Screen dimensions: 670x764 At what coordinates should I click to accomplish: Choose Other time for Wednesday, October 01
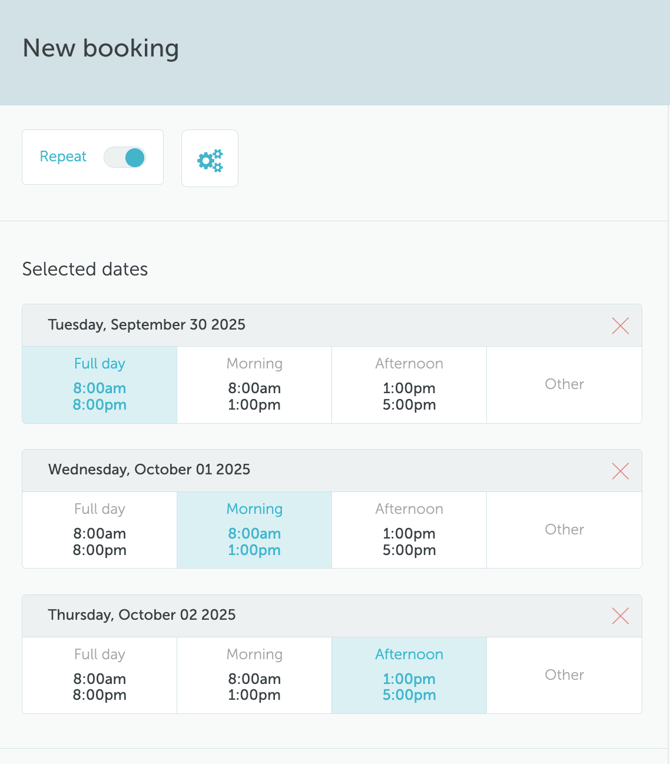click(x=564, y=530)
